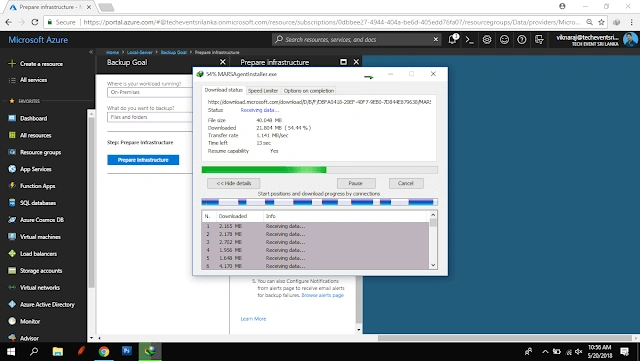Screen dimensions: 640x361
Task: Click Home in the breadcrumb
Action: (112, 52)
